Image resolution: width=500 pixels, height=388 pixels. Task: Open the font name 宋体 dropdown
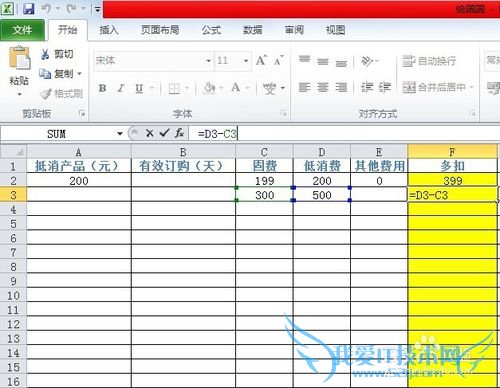tap(208, 61)
